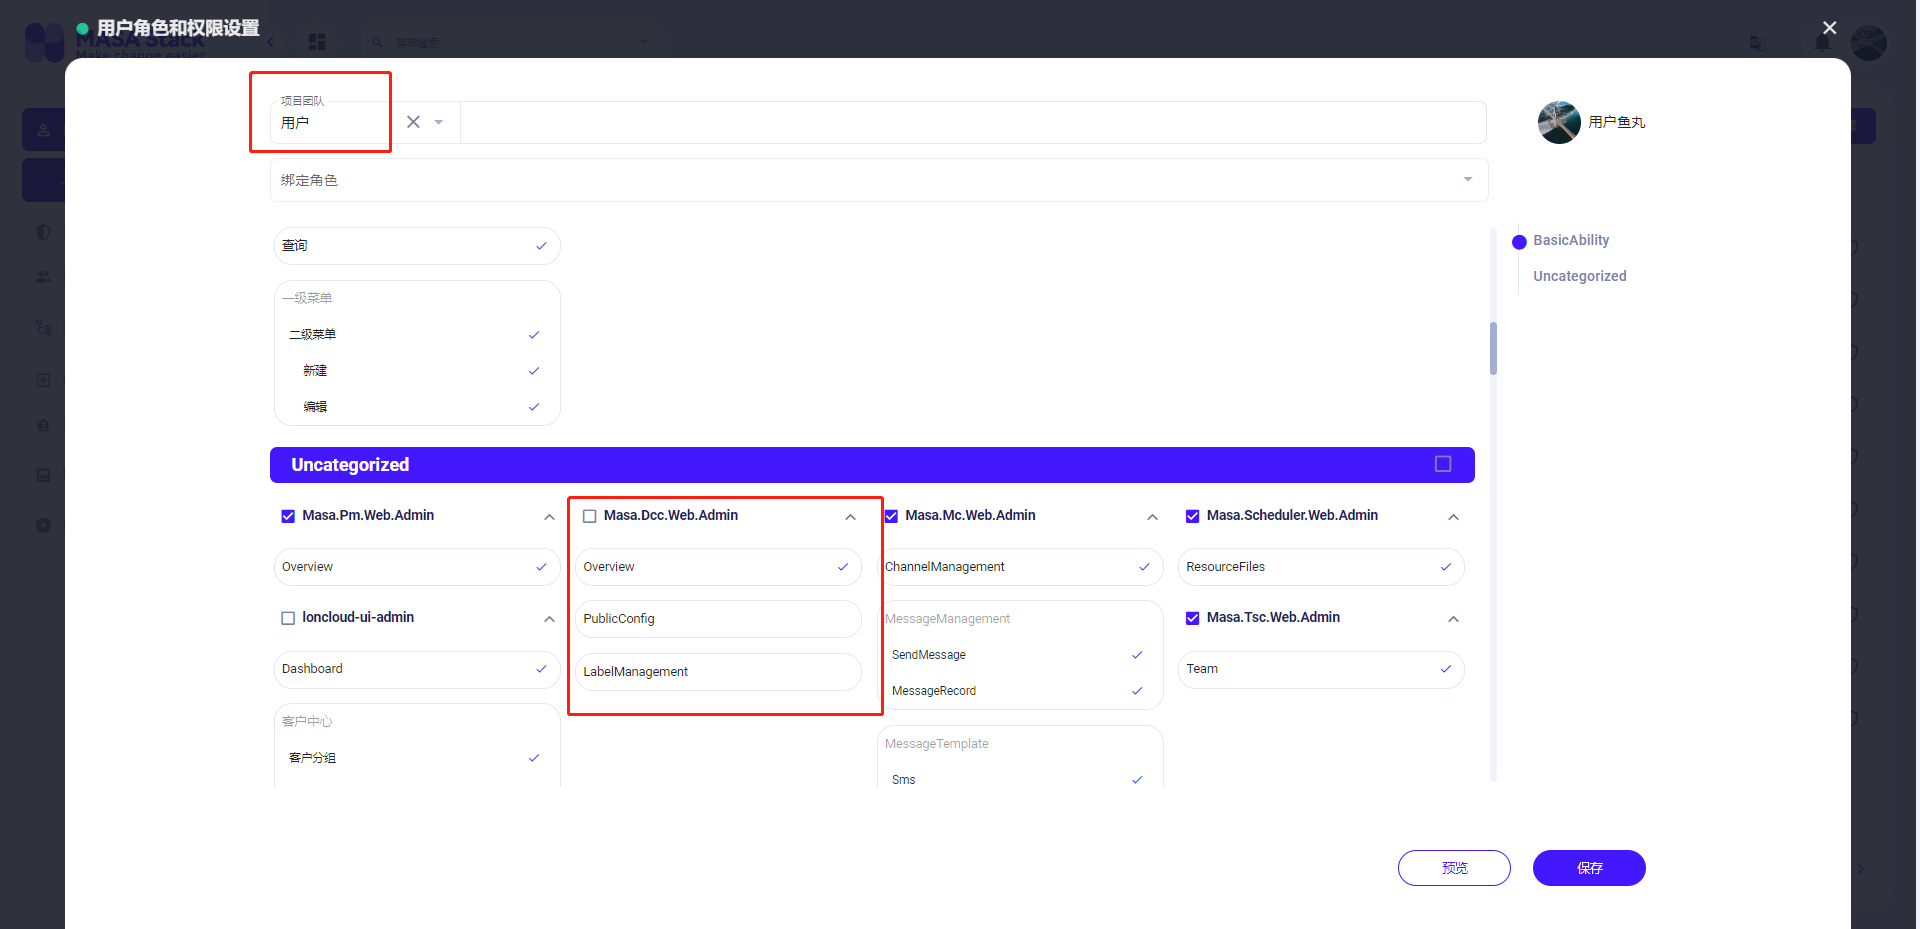Select the shield permission icon in the sidebar

click(44, 231)
